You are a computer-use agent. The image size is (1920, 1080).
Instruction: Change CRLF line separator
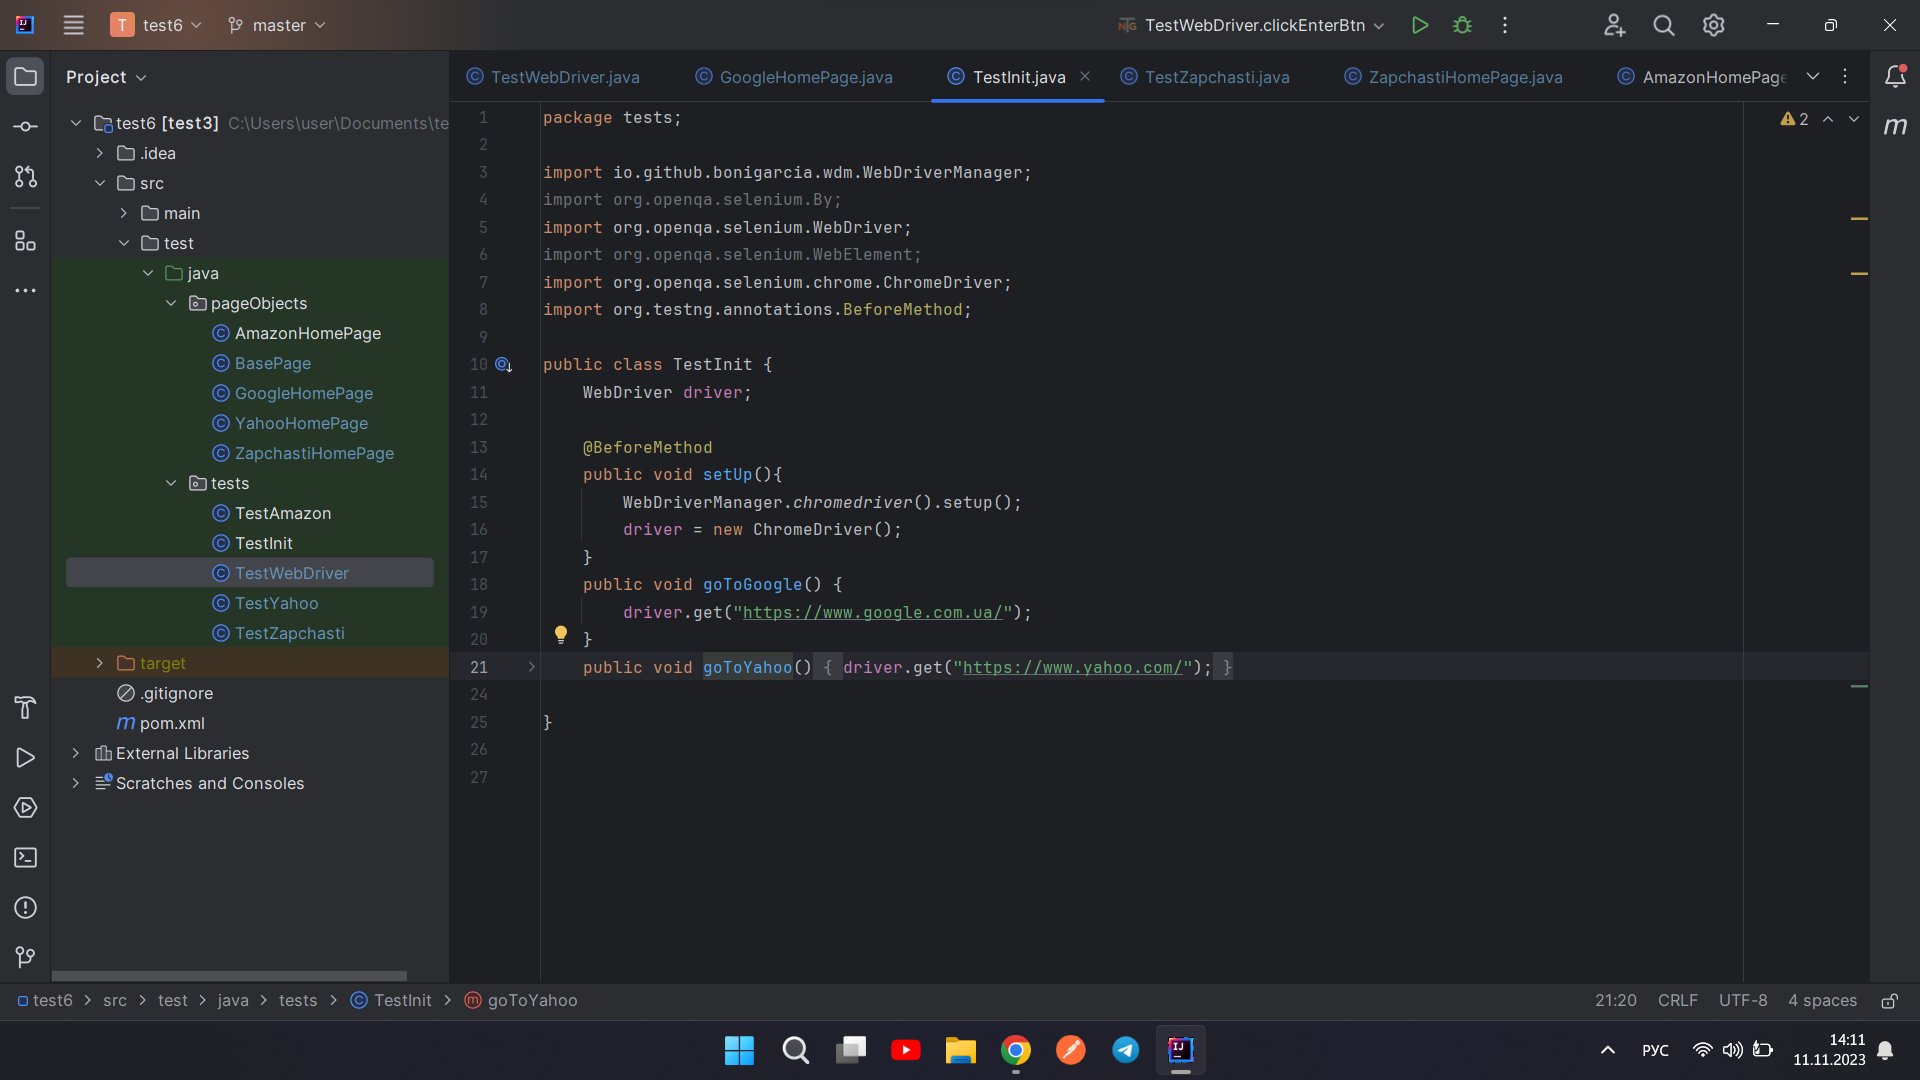point(1677,1001)
